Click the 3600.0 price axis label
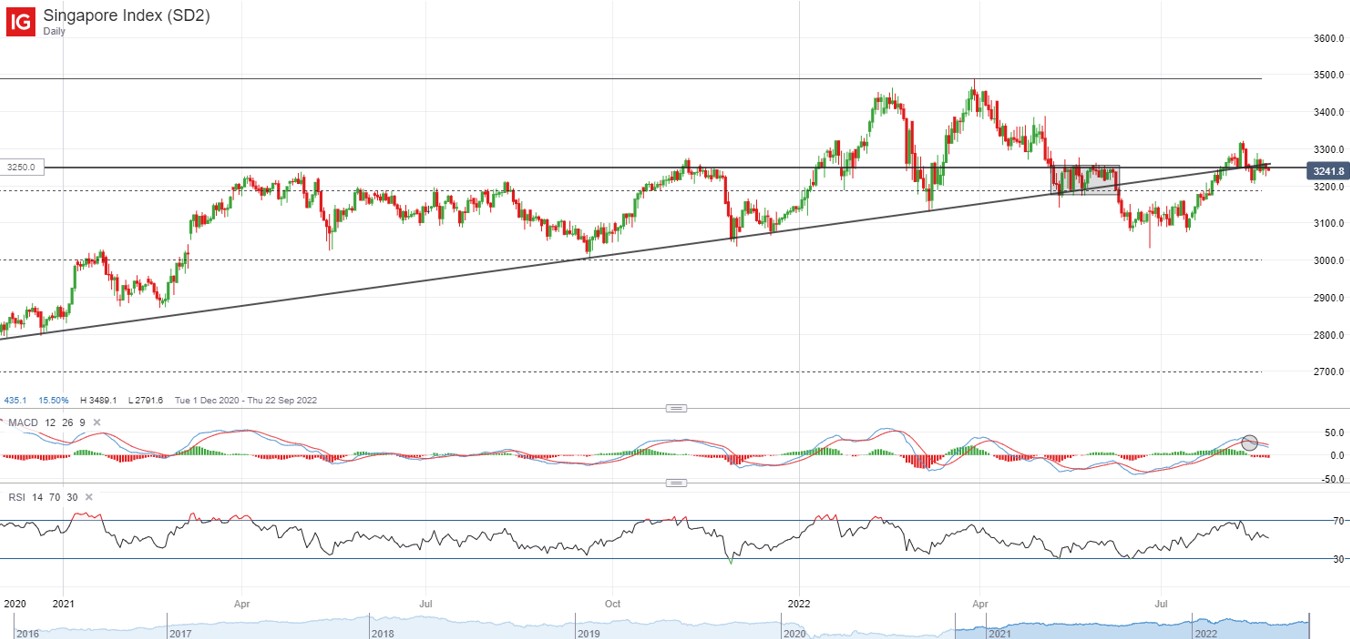This screenshot has width=1350, height=639. click(1327, 39)
